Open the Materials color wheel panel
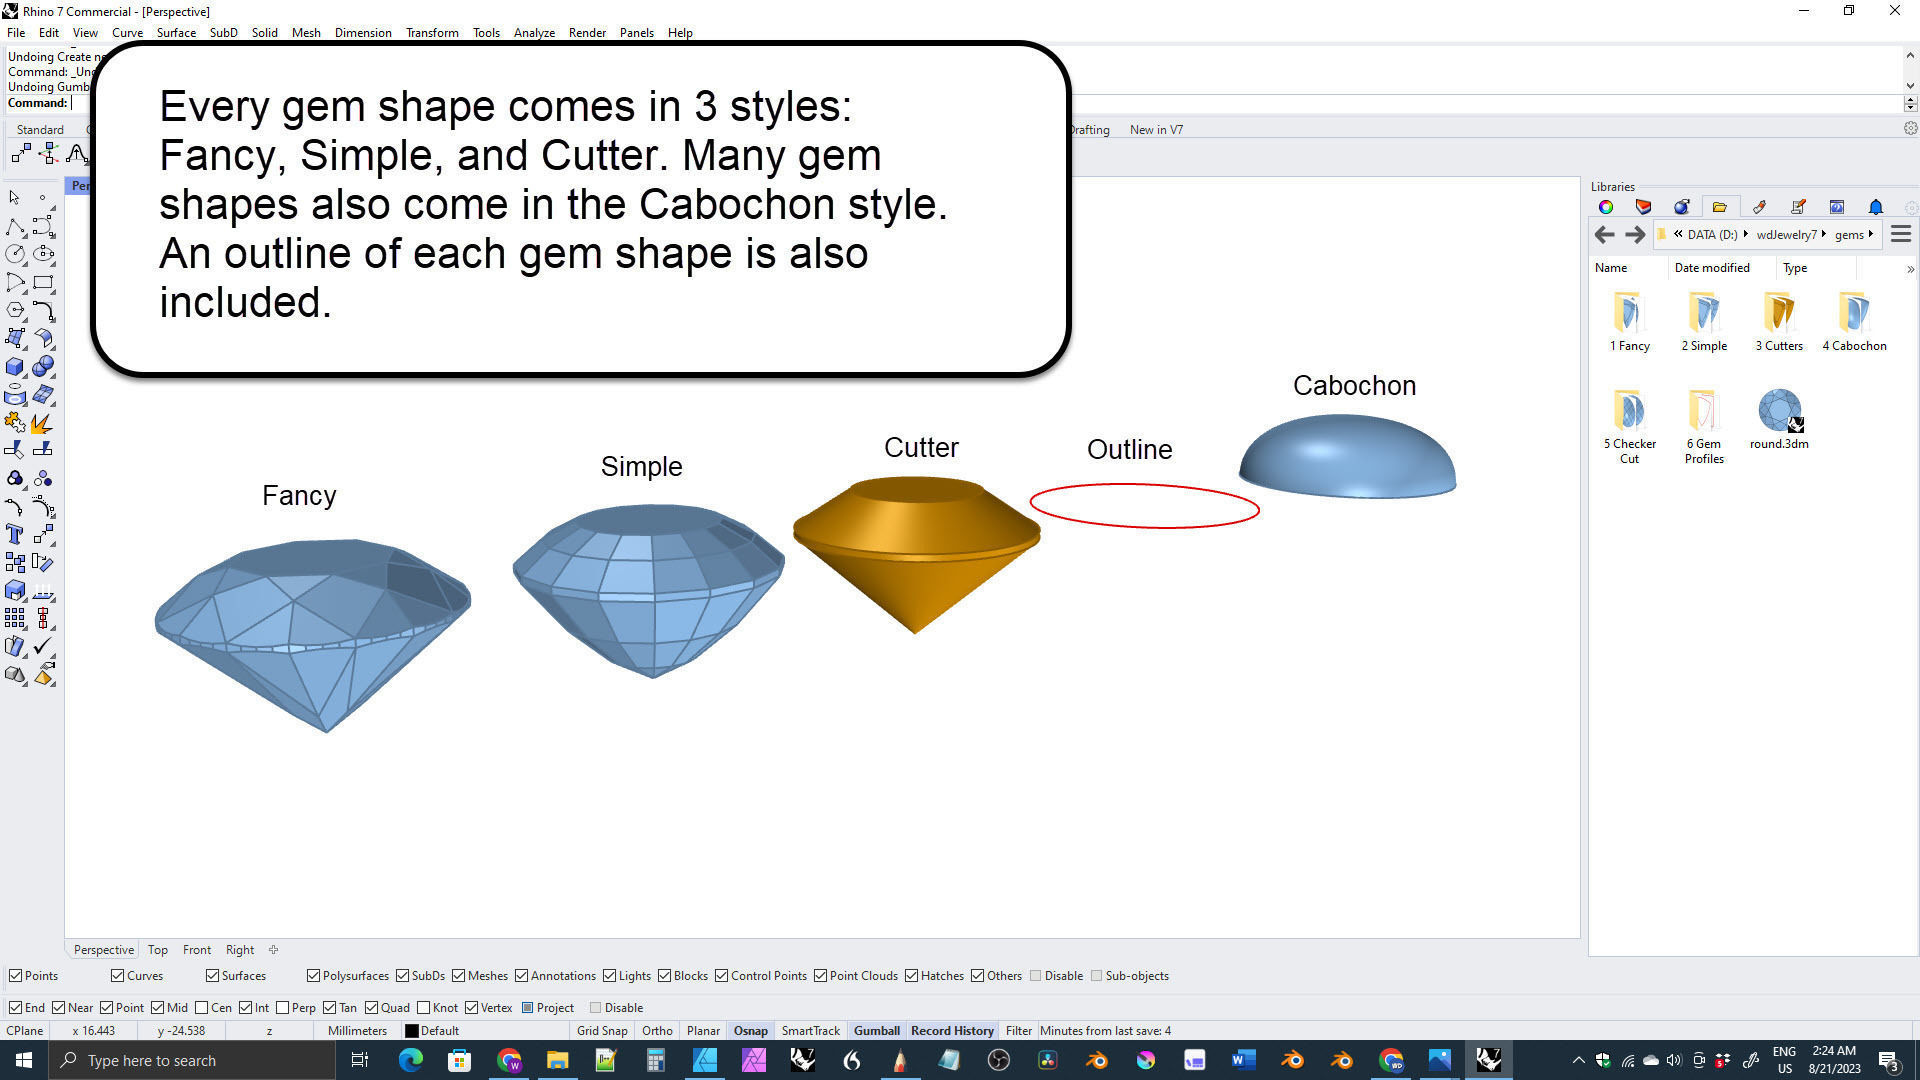Image resolution: width=1920 pixels, height=1080 pixels. click(1606, 207)
